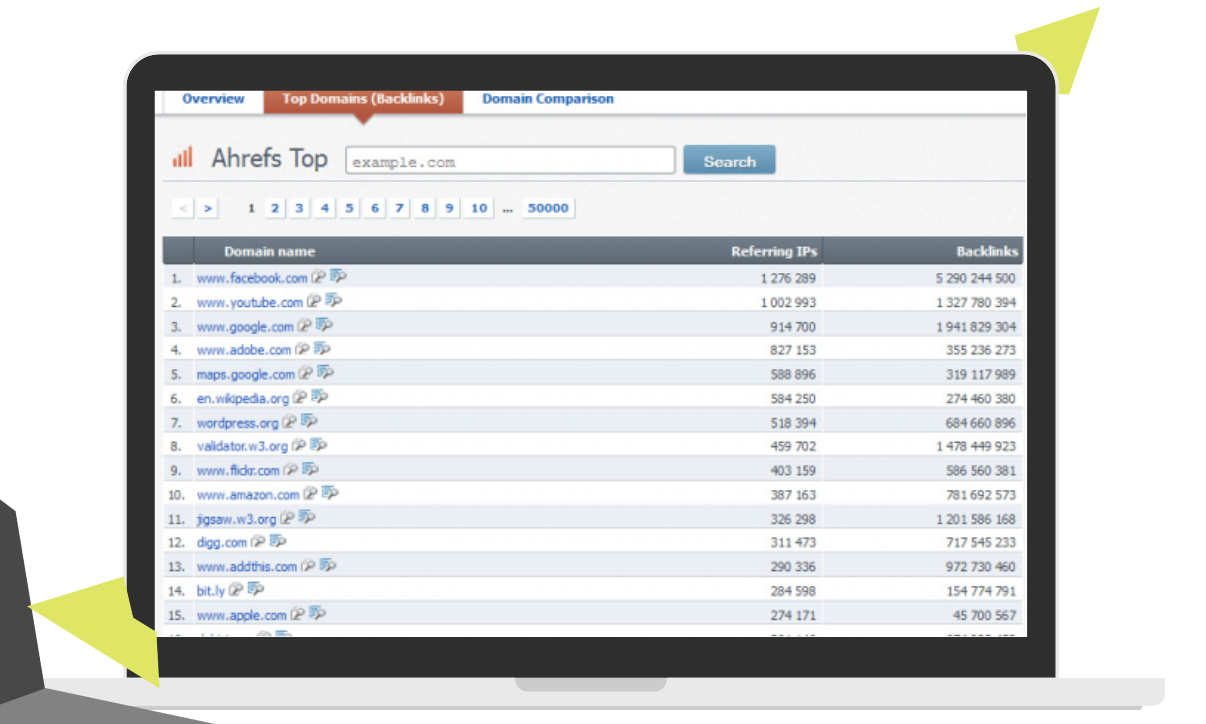Click the gray magnifier icon beside digg.com
Image resolution: width=1206 pixels, height=724 pixels.
pyautogui.click(x=258, y=542)
